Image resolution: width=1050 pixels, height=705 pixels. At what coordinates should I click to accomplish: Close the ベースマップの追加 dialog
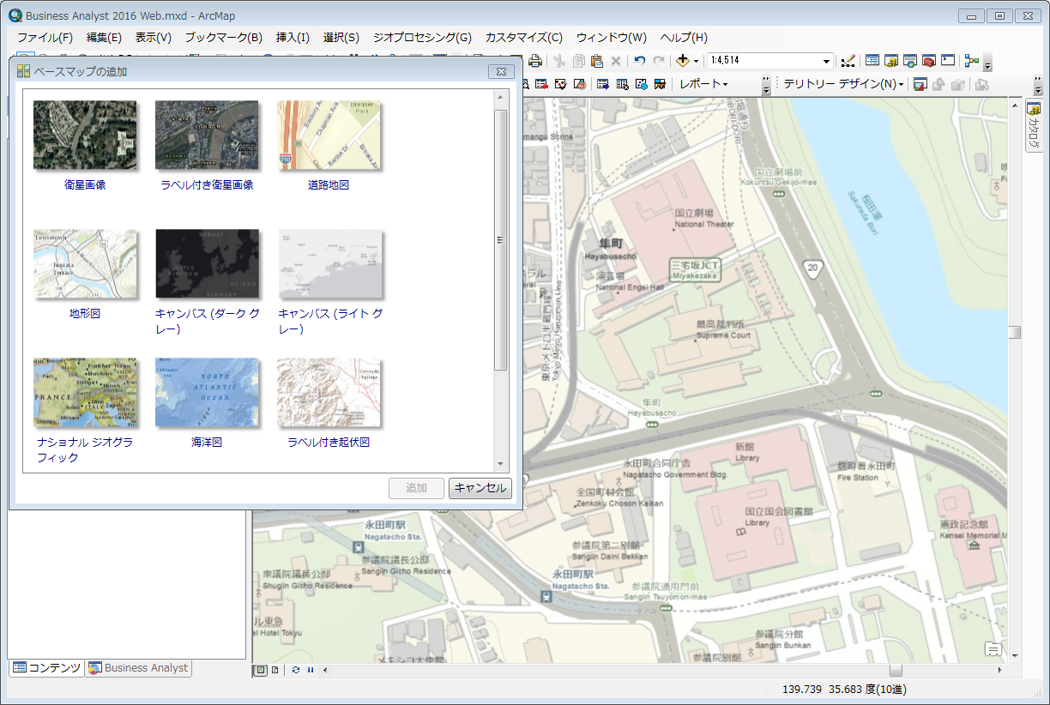pyautogui.click(x=501, y=72)
